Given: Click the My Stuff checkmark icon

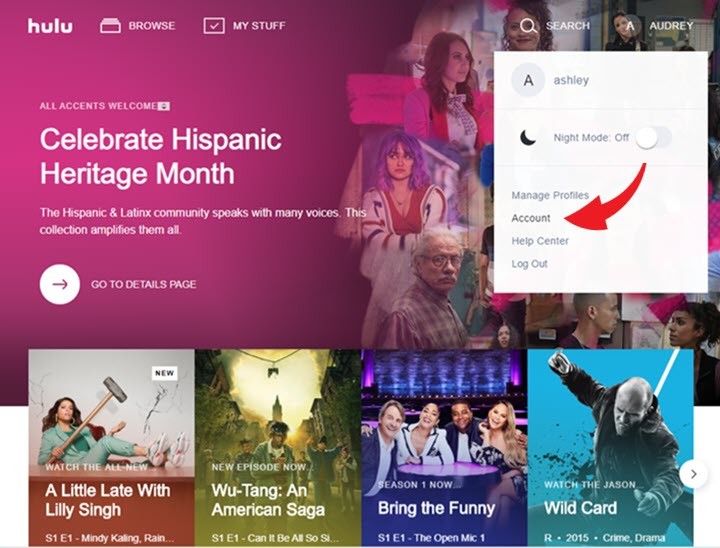Looking at the screenshot, I should coord(214,26).
